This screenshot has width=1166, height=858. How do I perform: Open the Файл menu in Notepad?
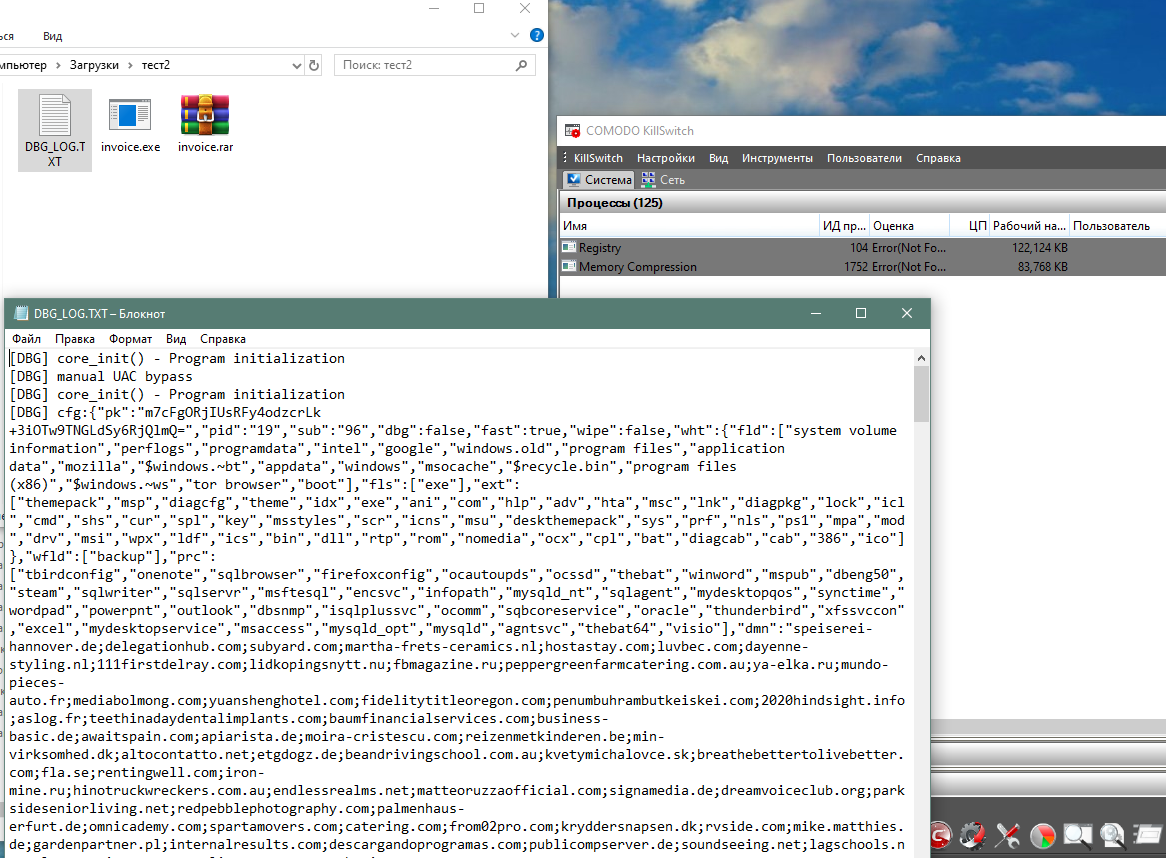tap(26, 339)
